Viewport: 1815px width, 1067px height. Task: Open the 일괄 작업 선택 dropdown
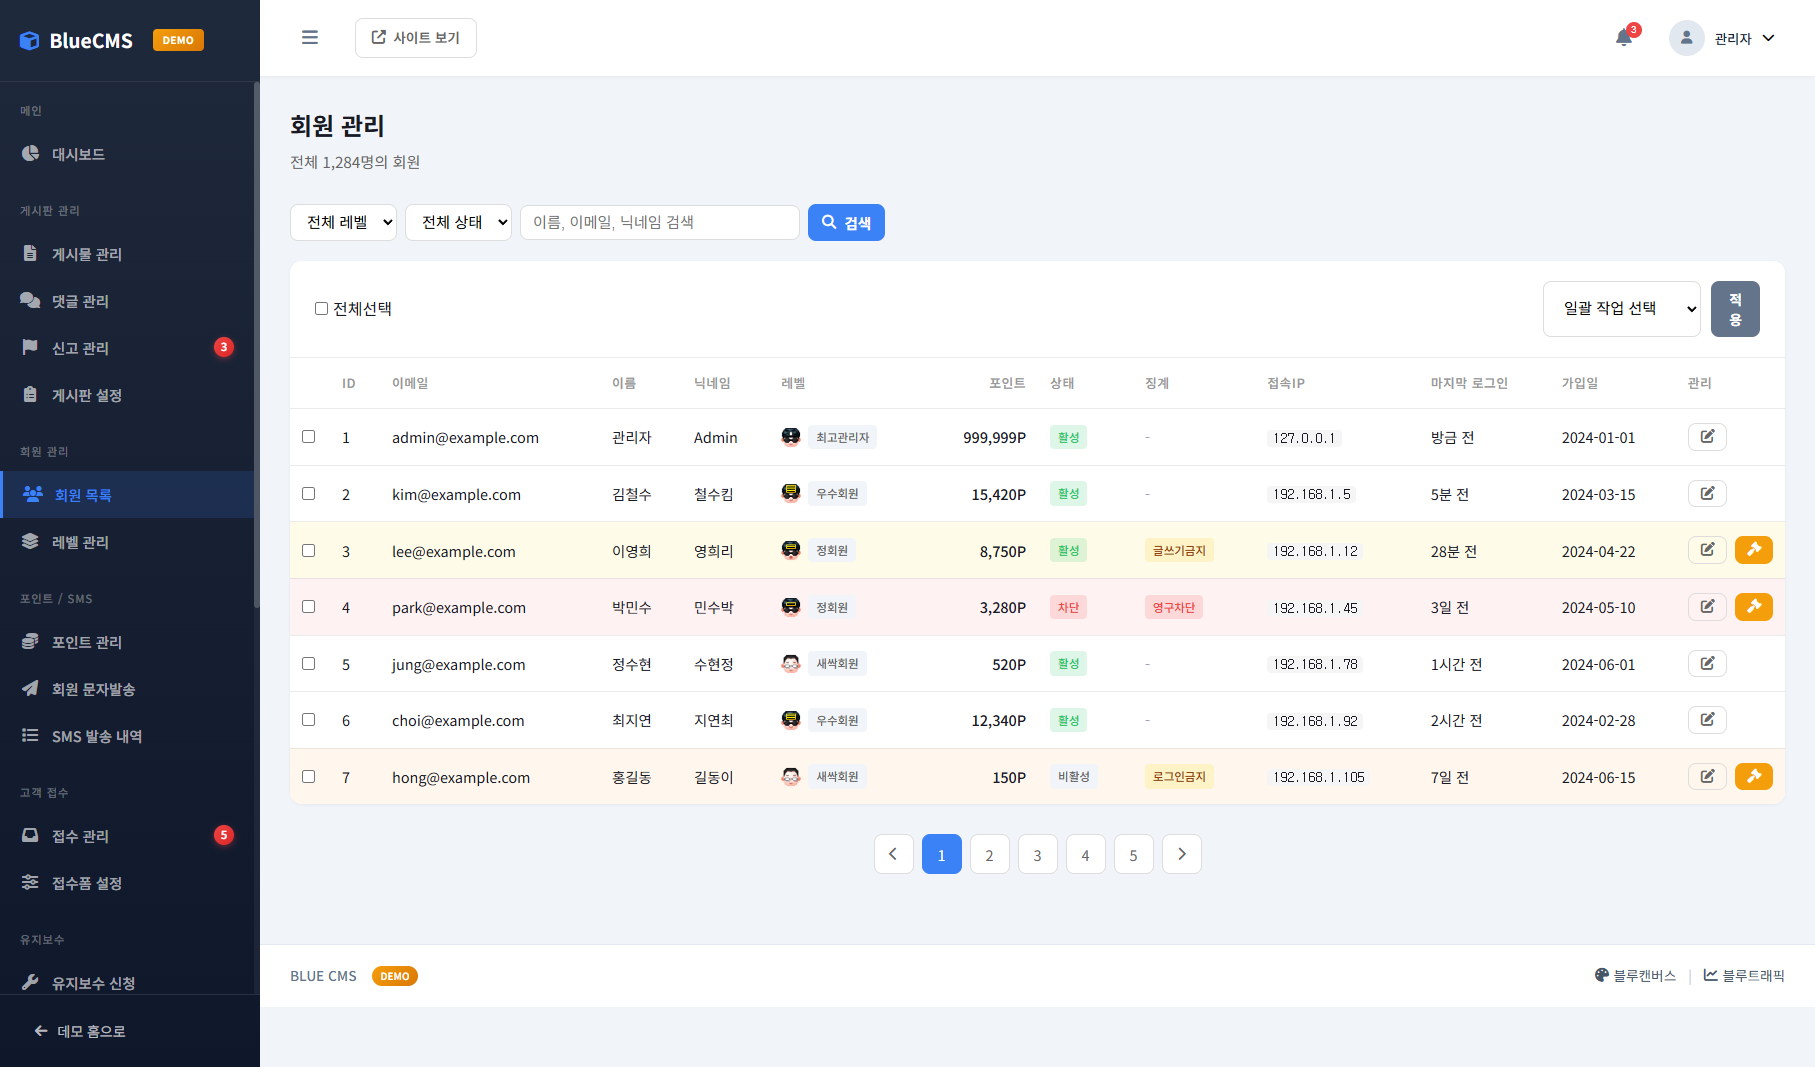click(x=1621, y=309)
